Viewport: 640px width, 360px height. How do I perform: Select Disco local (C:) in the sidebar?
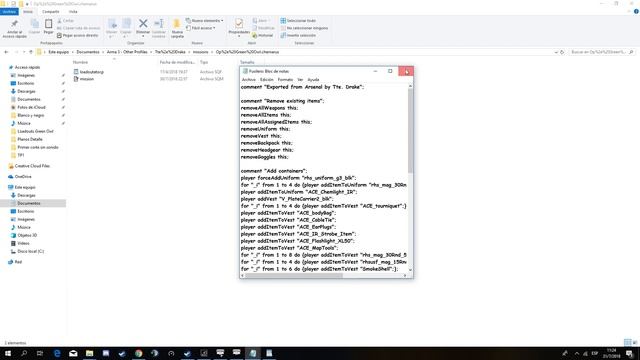[30, 251]
